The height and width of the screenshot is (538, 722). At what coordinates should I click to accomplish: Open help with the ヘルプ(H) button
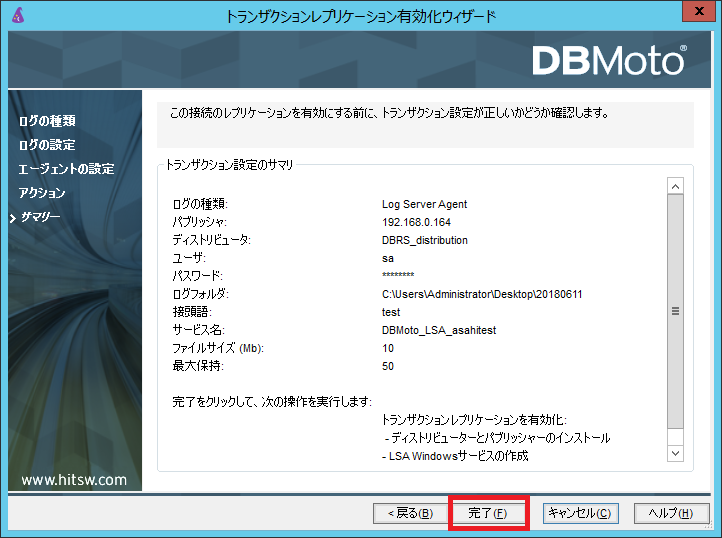(x=671, y=513)
